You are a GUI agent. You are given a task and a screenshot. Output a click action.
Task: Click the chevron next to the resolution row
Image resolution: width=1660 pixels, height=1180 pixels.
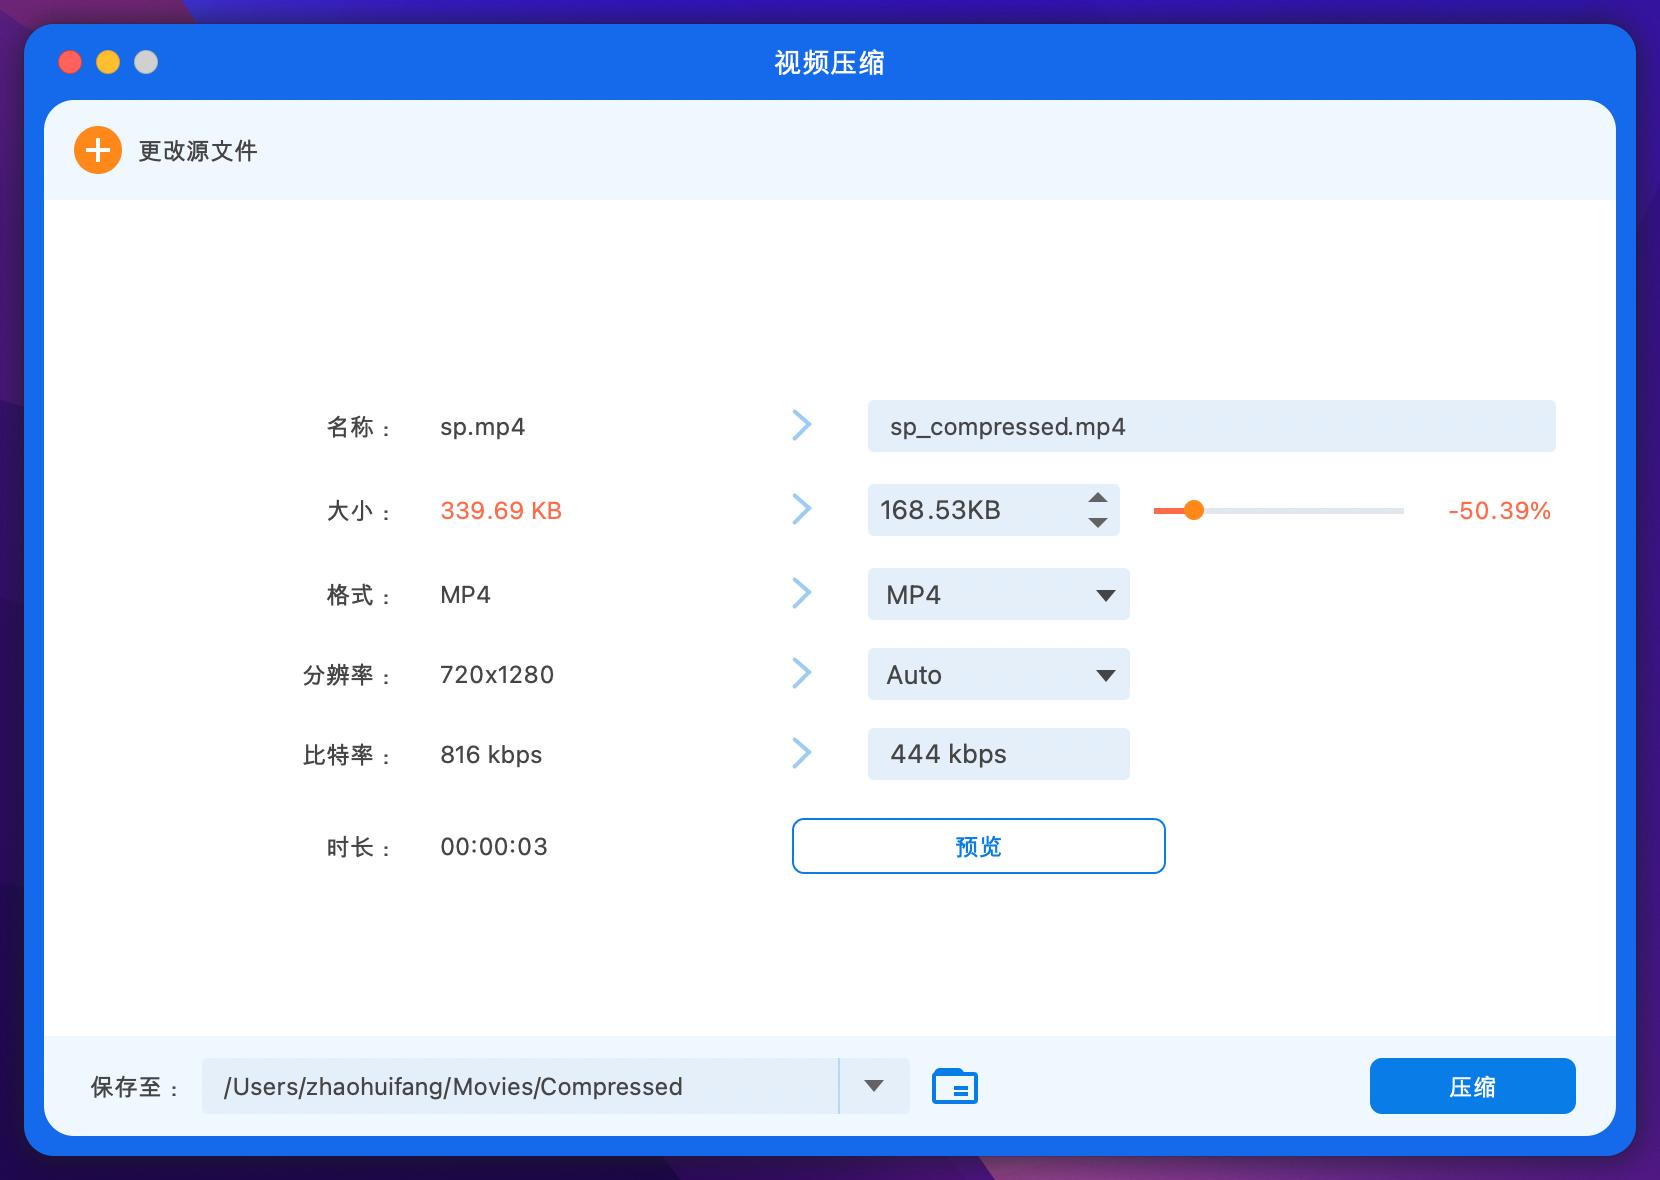[802, 673]
